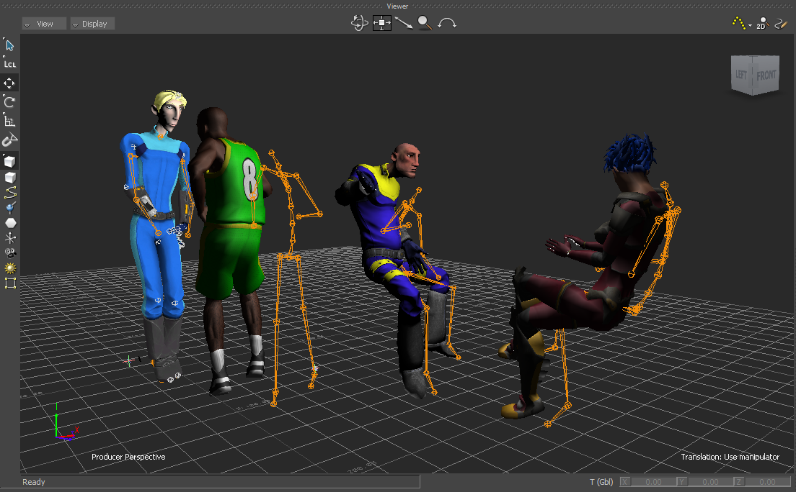Click the camera Travelling pan icon
Screen dimensions: 796x492
382,22
